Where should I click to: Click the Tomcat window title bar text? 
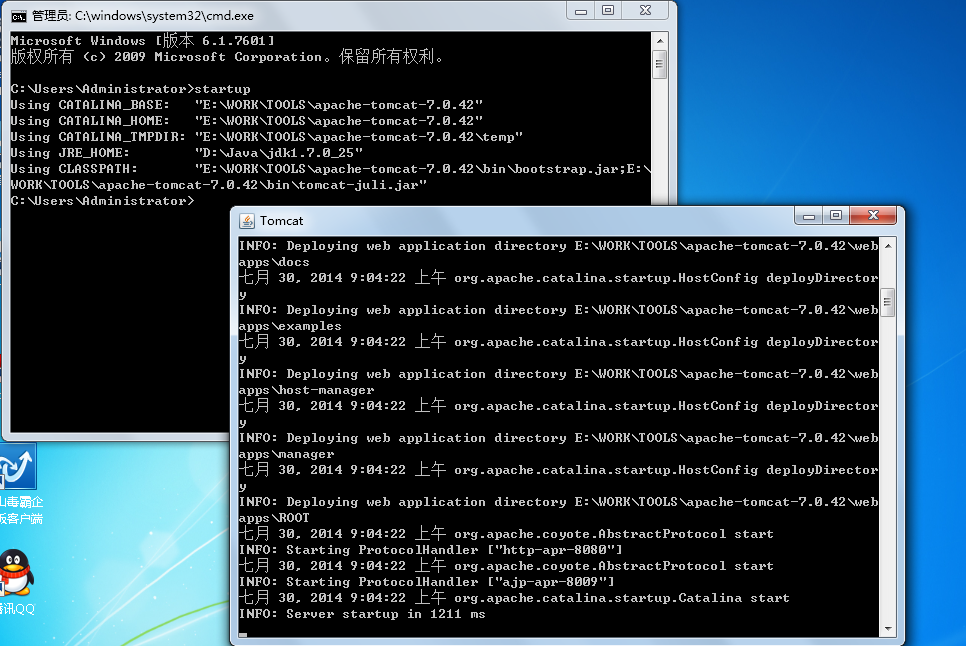(x=282, y=221)
